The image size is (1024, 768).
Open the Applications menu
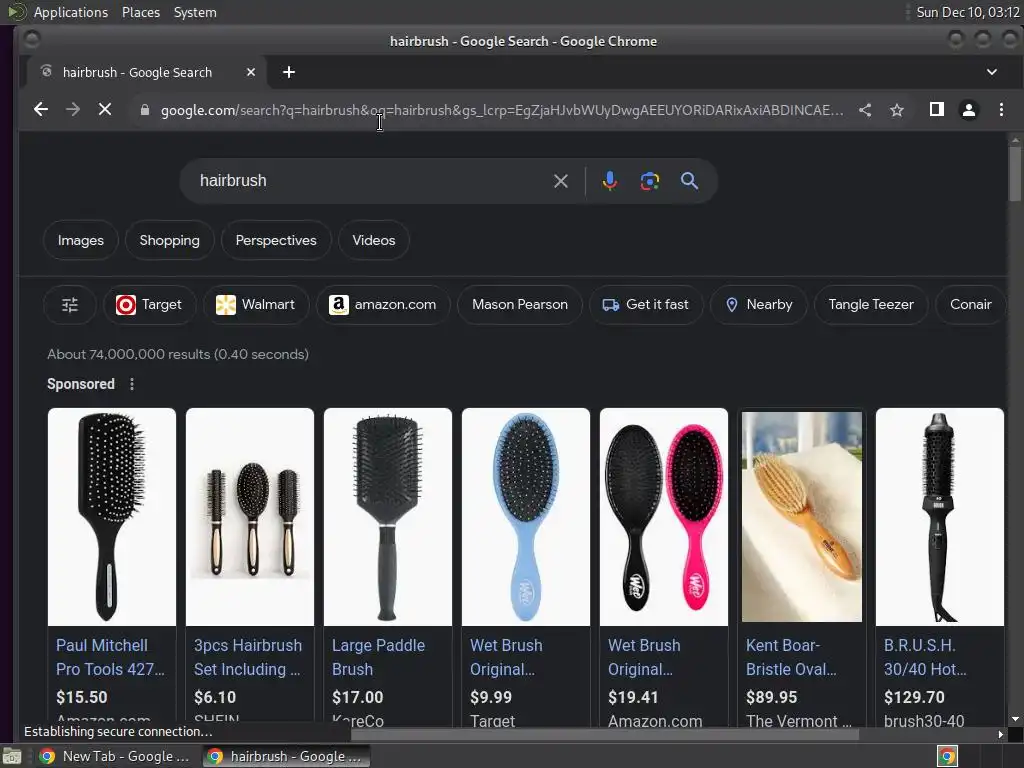(x=71, y=12)
